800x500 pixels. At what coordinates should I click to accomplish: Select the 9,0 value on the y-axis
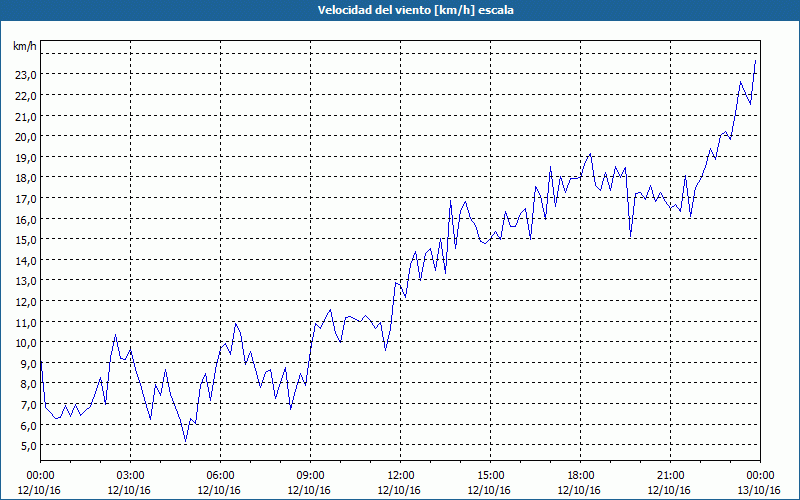coord(29,364)
